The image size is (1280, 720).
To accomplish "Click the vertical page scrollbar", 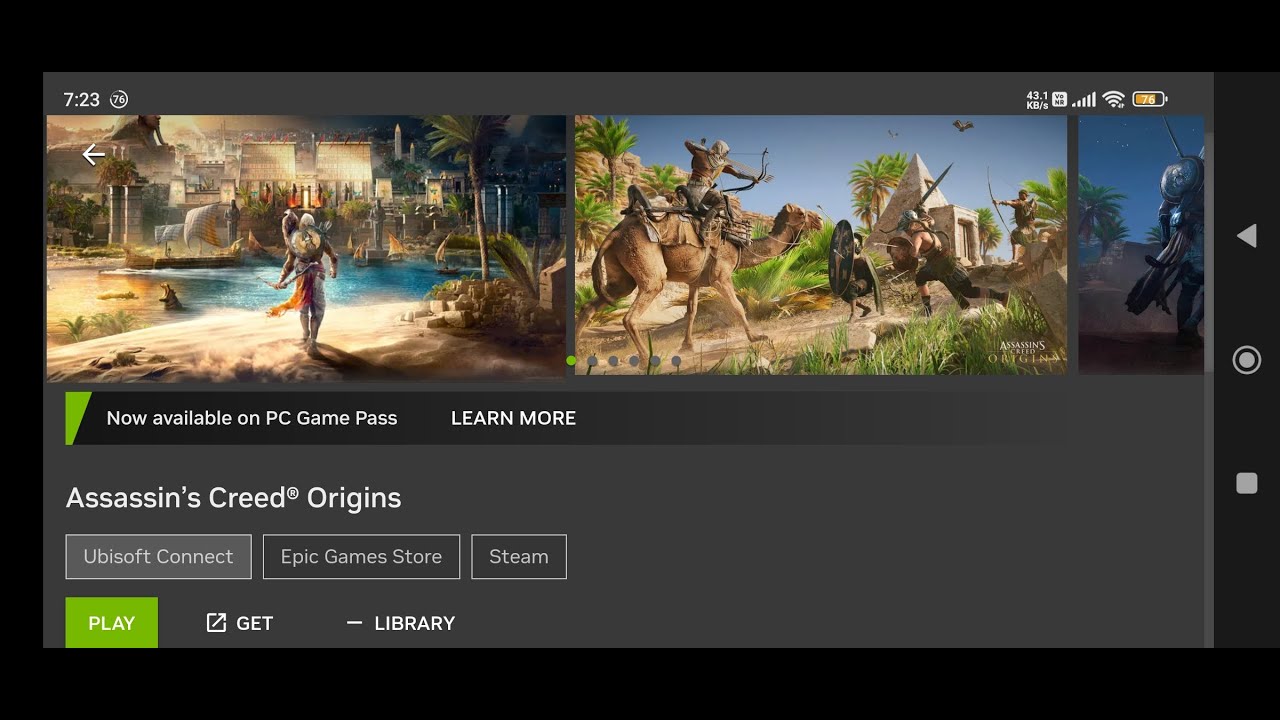I will (1209, 250).
